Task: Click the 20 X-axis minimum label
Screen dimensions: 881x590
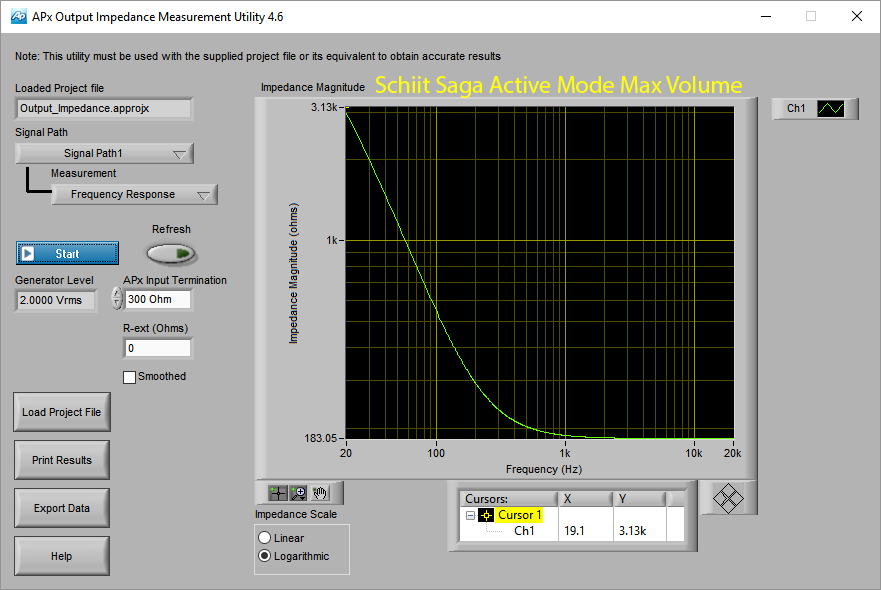Action: coord(346,453)
